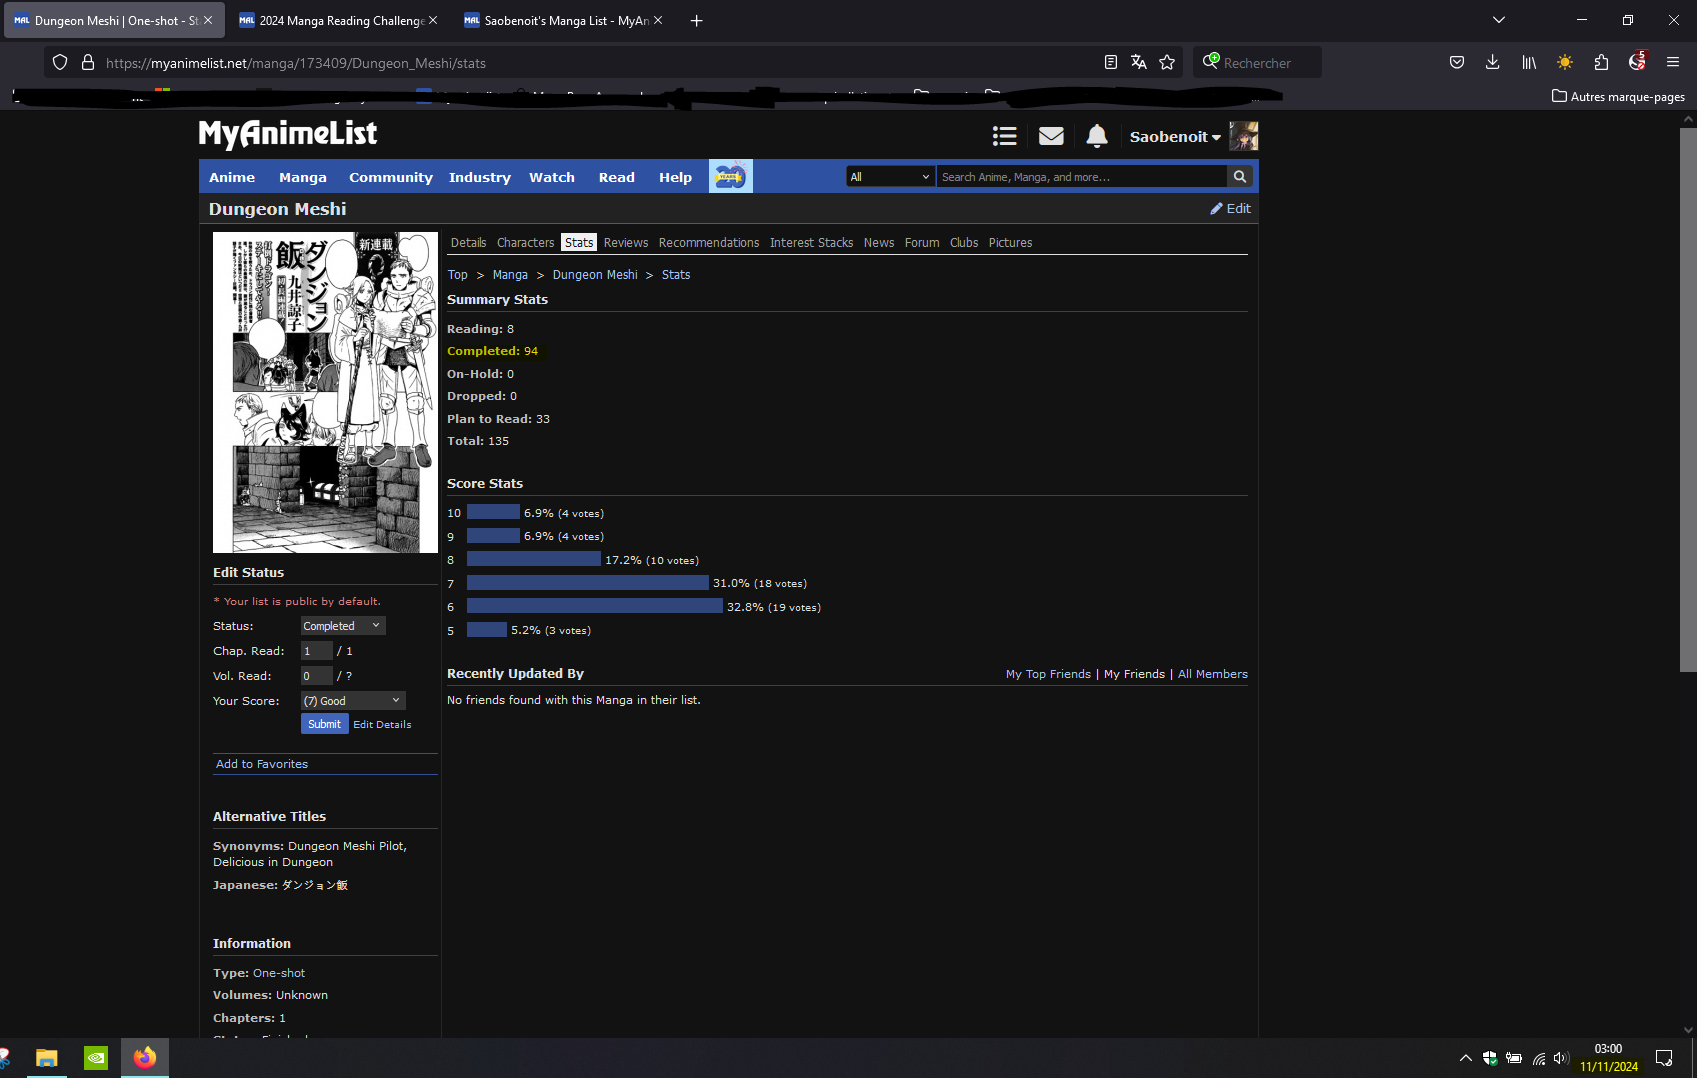Open the Firefox hamburger application menu
Screen dimensions: 1697x1078
[x=1672, y=62]
